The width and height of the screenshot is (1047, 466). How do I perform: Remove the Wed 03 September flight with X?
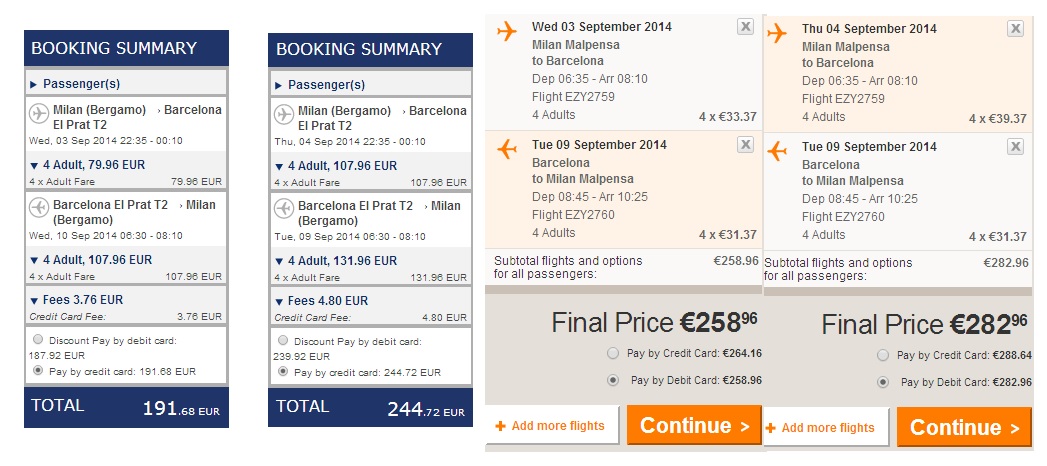(745, 28)
